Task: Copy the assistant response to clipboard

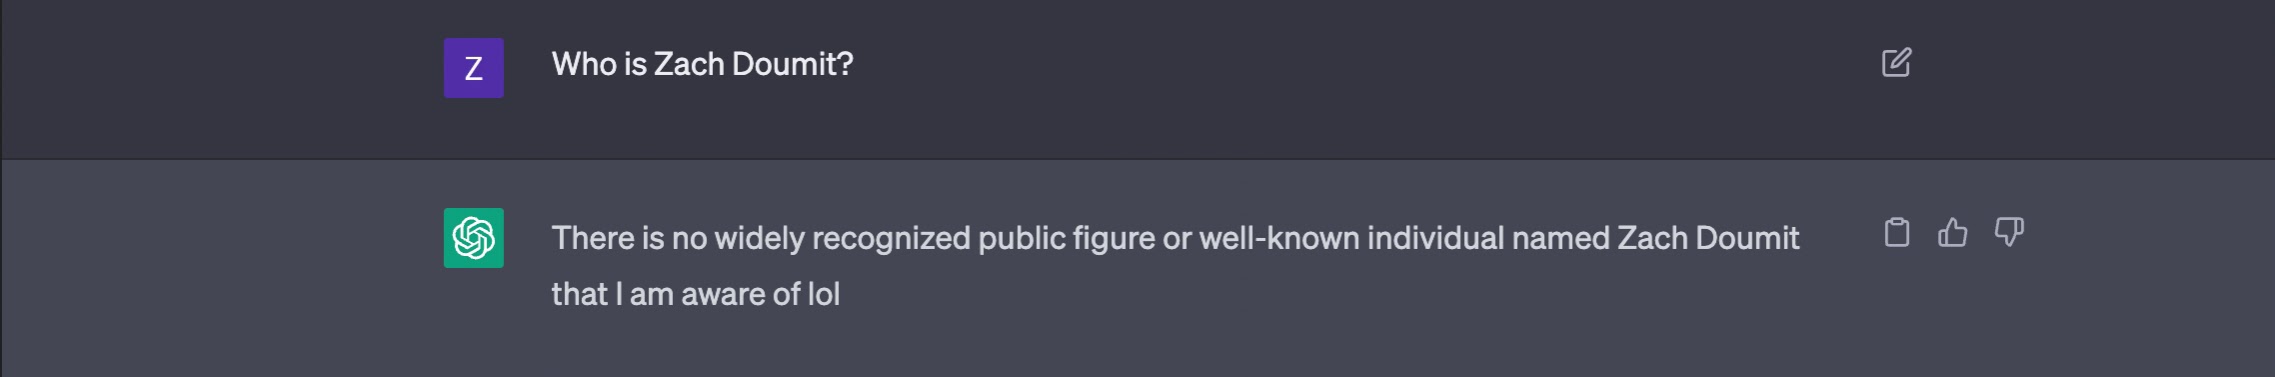Action: pyautogui.click(x=1896, y=233)
